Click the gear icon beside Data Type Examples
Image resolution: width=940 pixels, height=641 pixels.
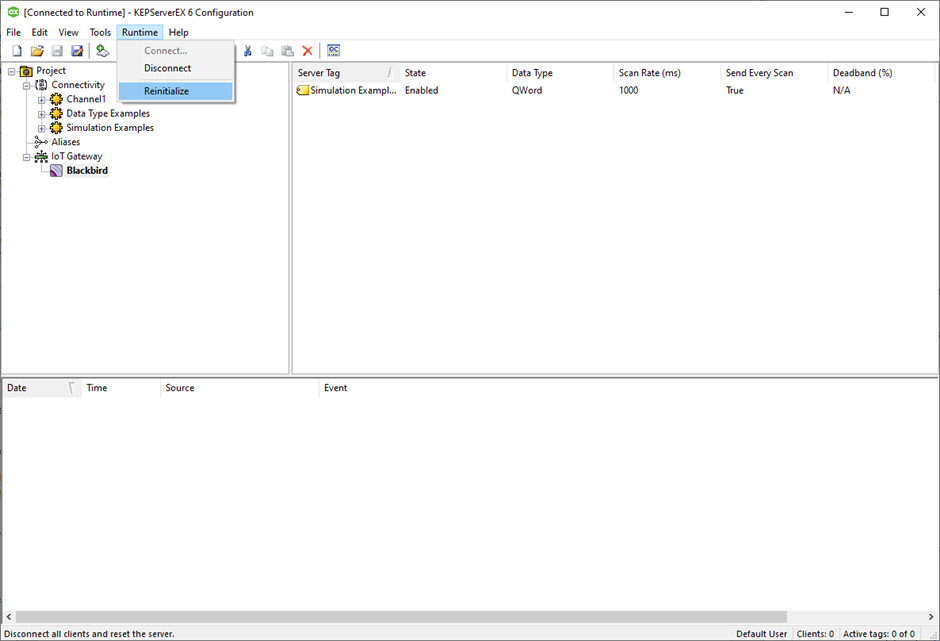click(56, 113)
